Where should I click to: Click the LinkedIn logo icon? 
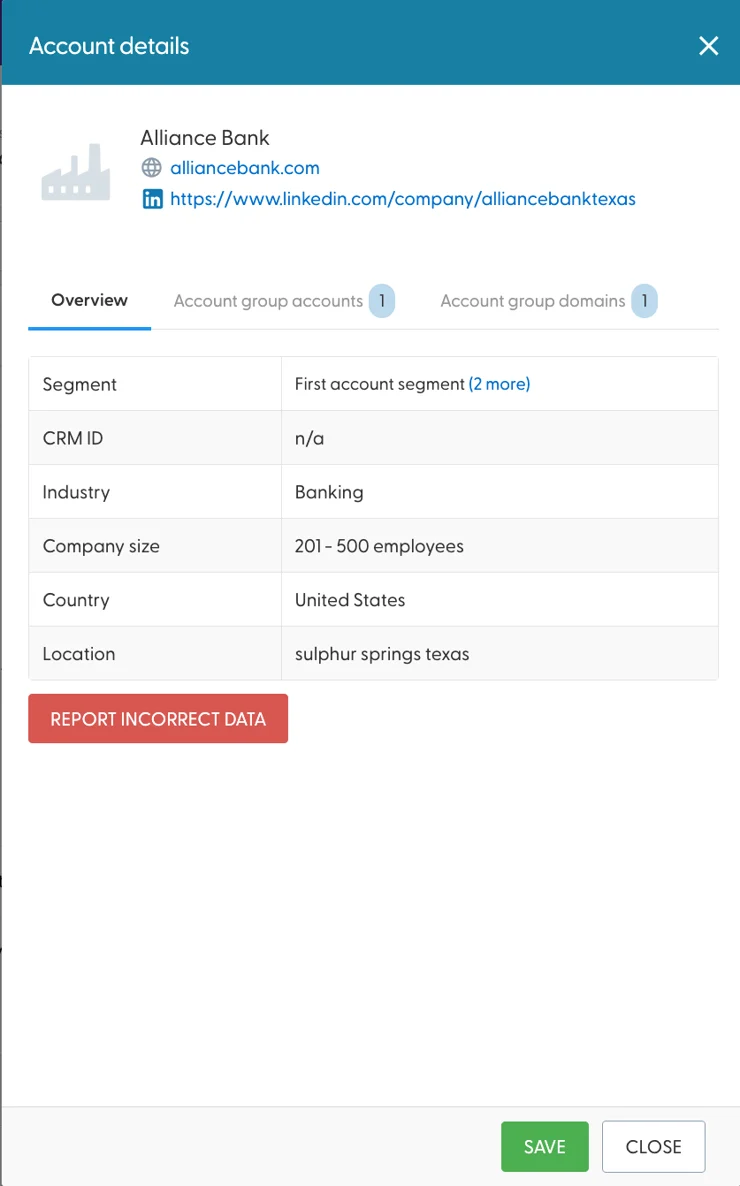click(x=152, y=199)
